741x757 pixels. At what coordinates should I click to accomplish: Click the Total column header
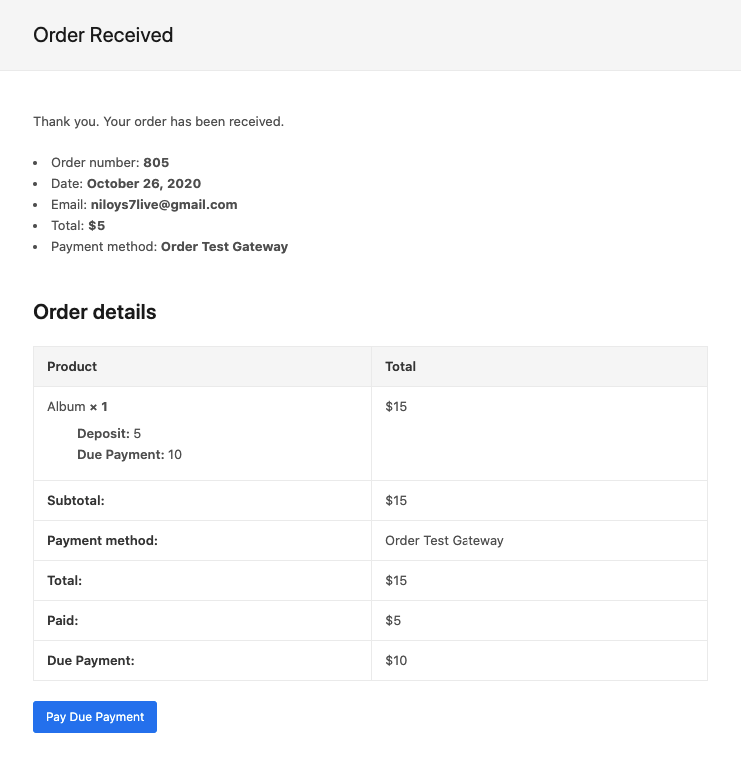[x=400, y=367]
